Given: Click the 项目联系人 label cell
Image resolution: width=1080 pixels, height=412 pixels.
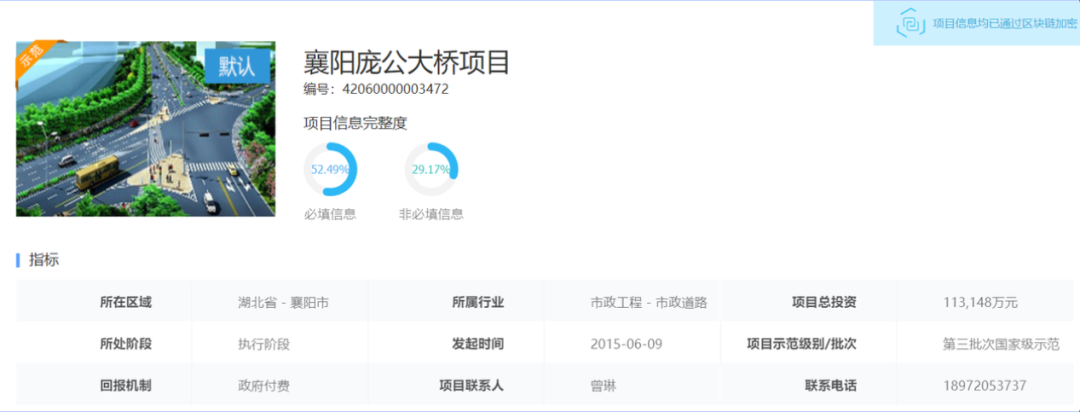Looking at the screenshot, I should 456,384.
